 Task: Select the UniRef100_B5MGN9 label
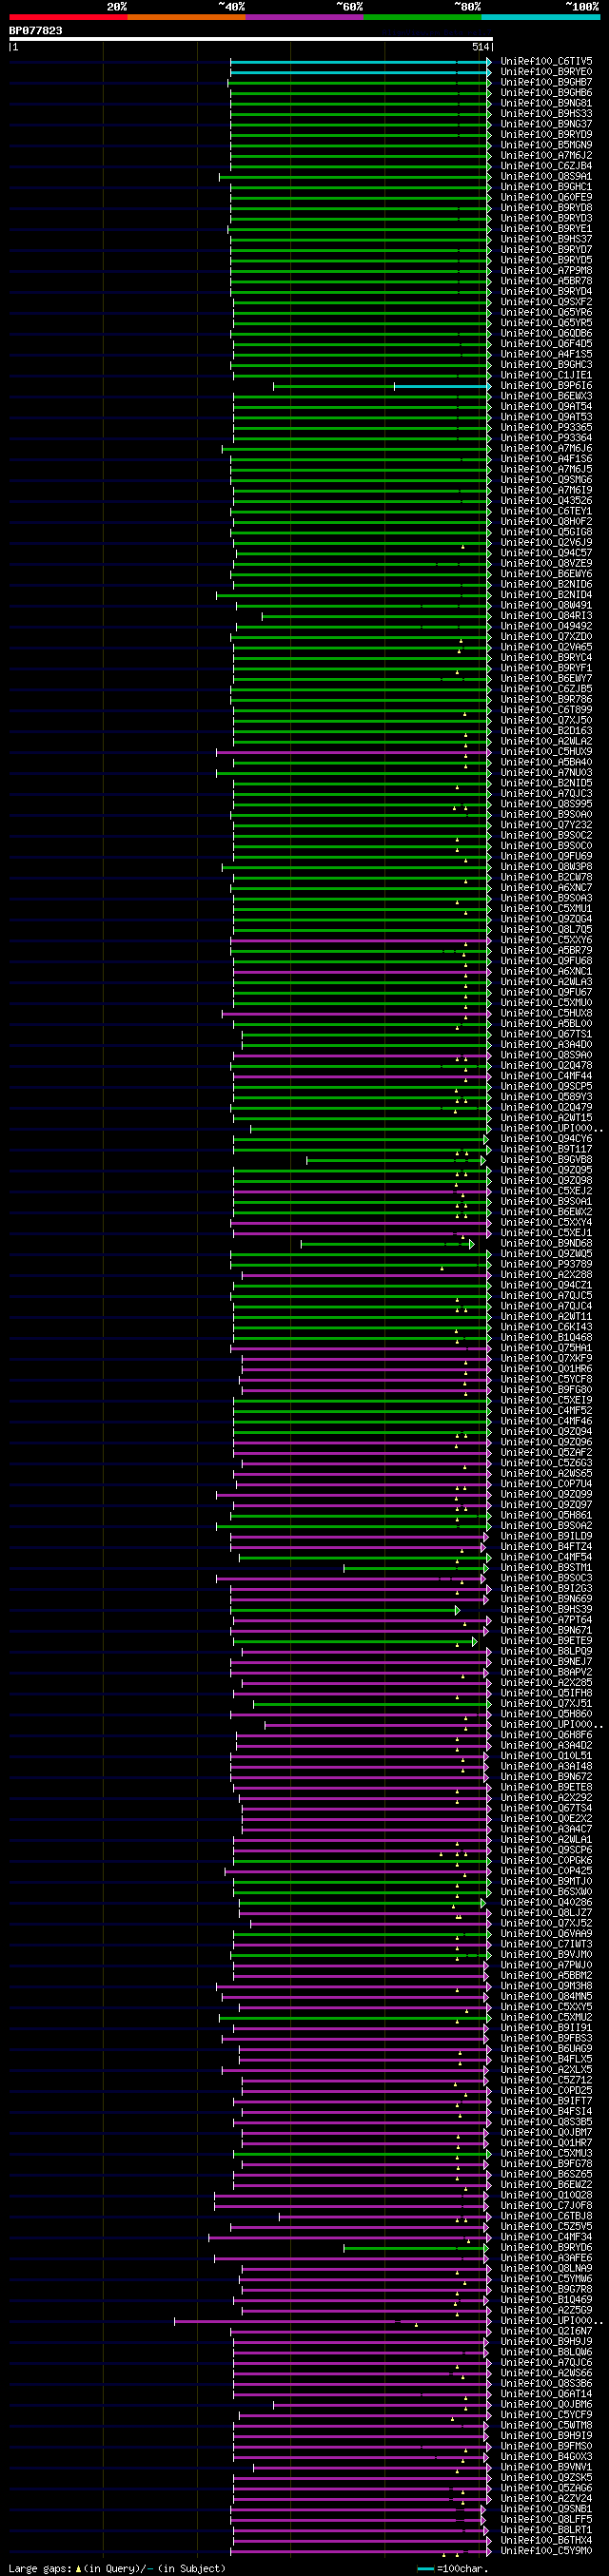coord(546,146)
